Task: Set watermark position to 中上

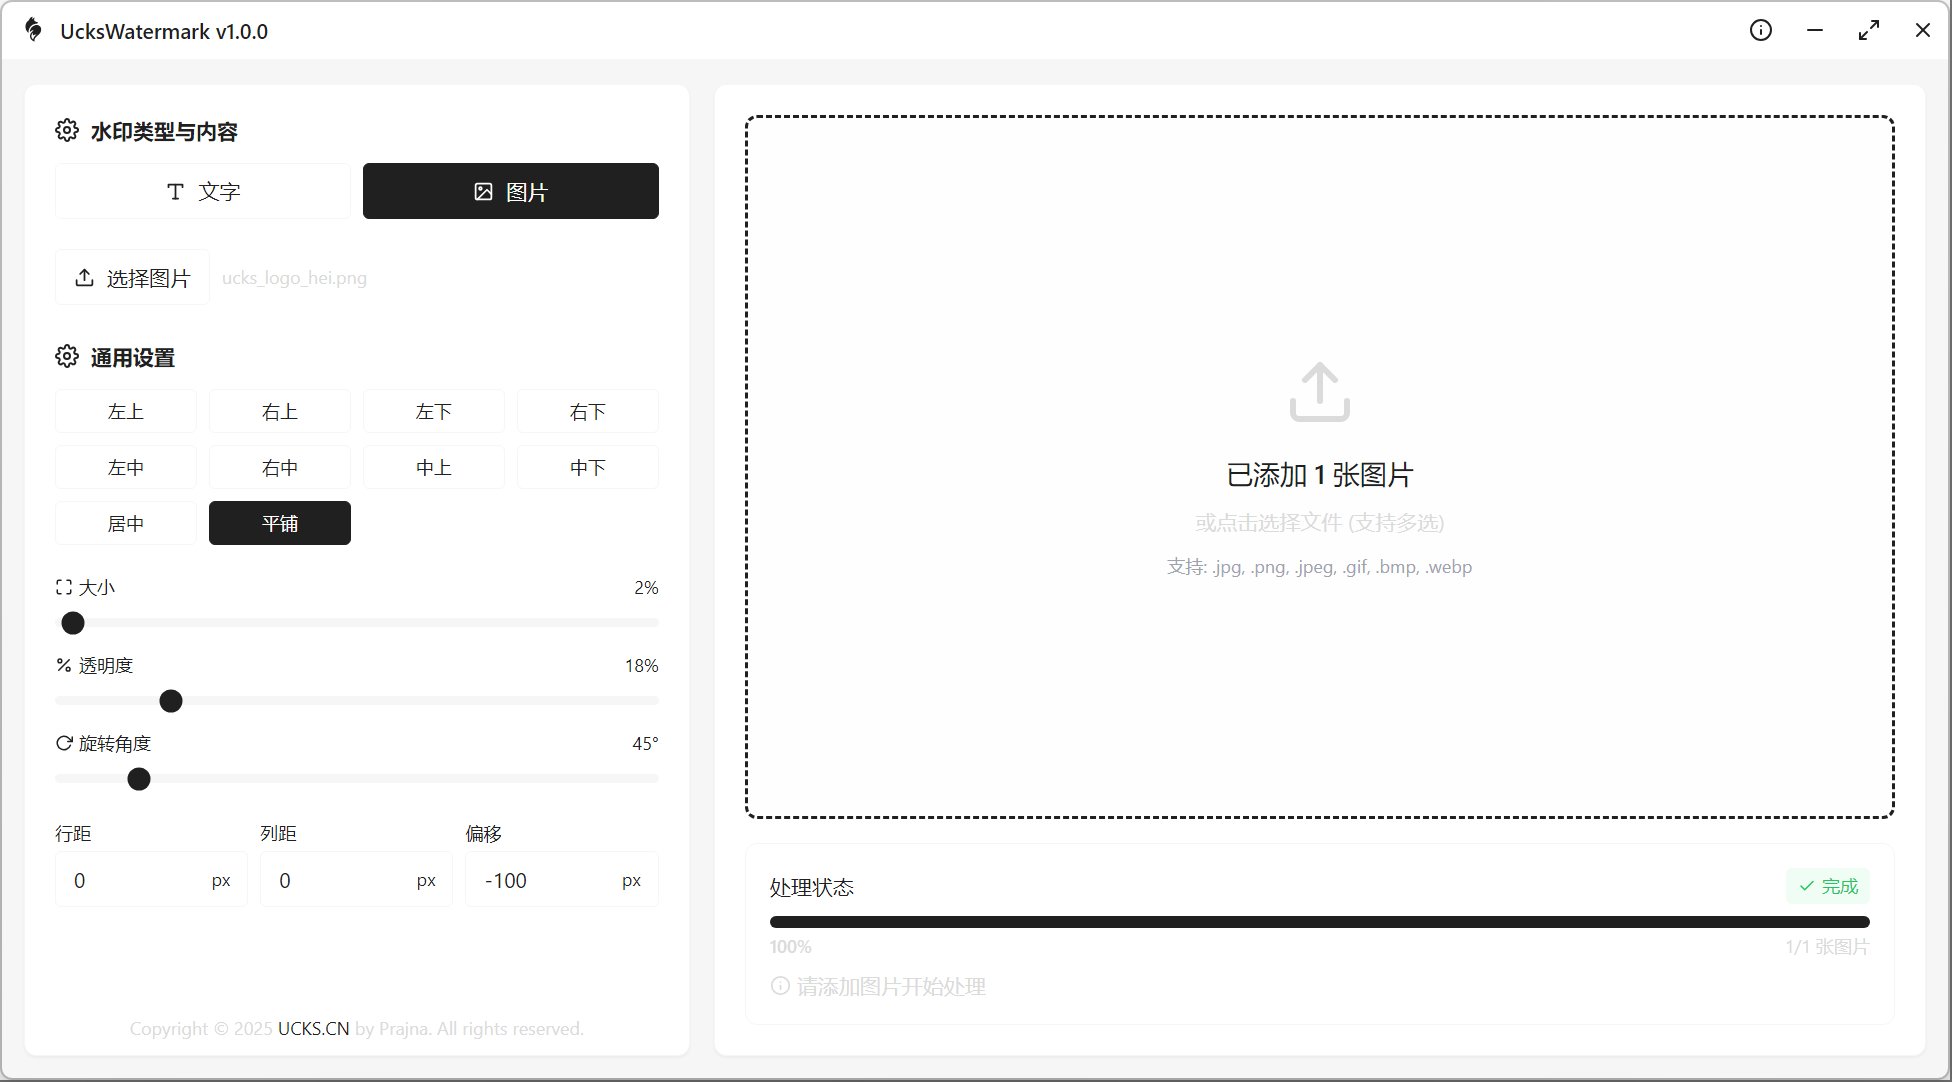Action: [434, 467]
